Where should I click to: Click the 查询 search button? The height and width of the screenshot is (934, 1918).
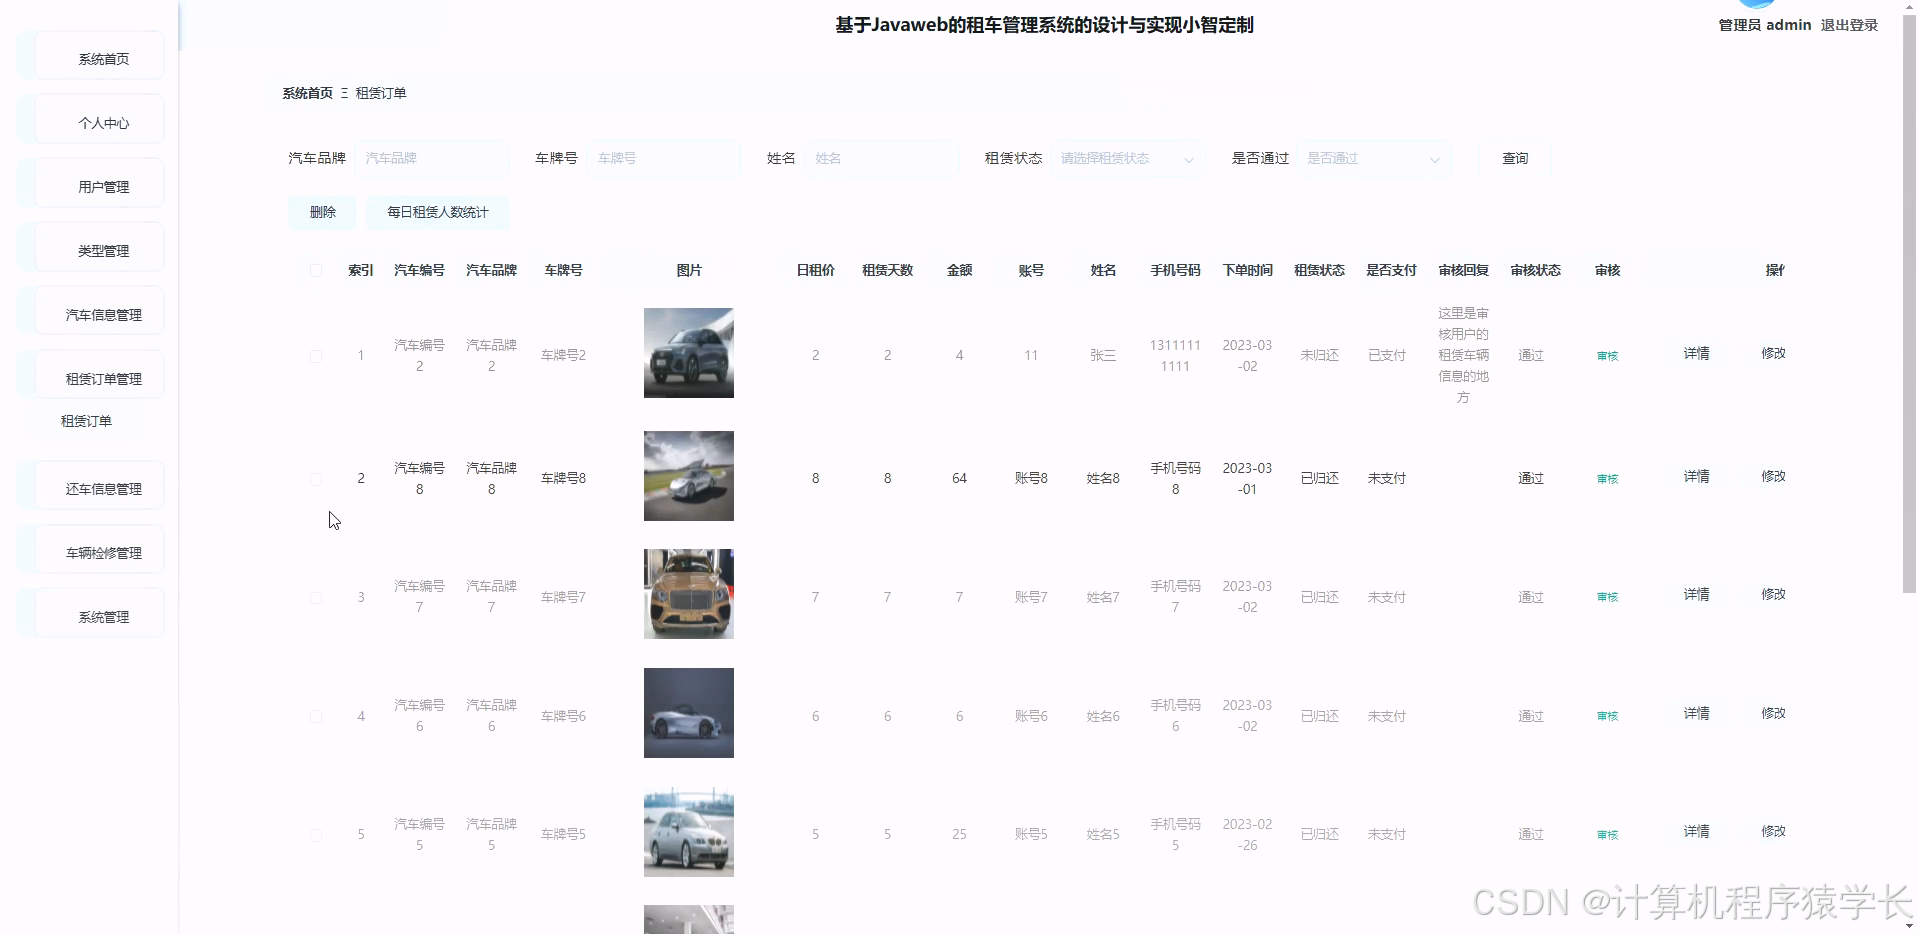[x=1514, y=158]
